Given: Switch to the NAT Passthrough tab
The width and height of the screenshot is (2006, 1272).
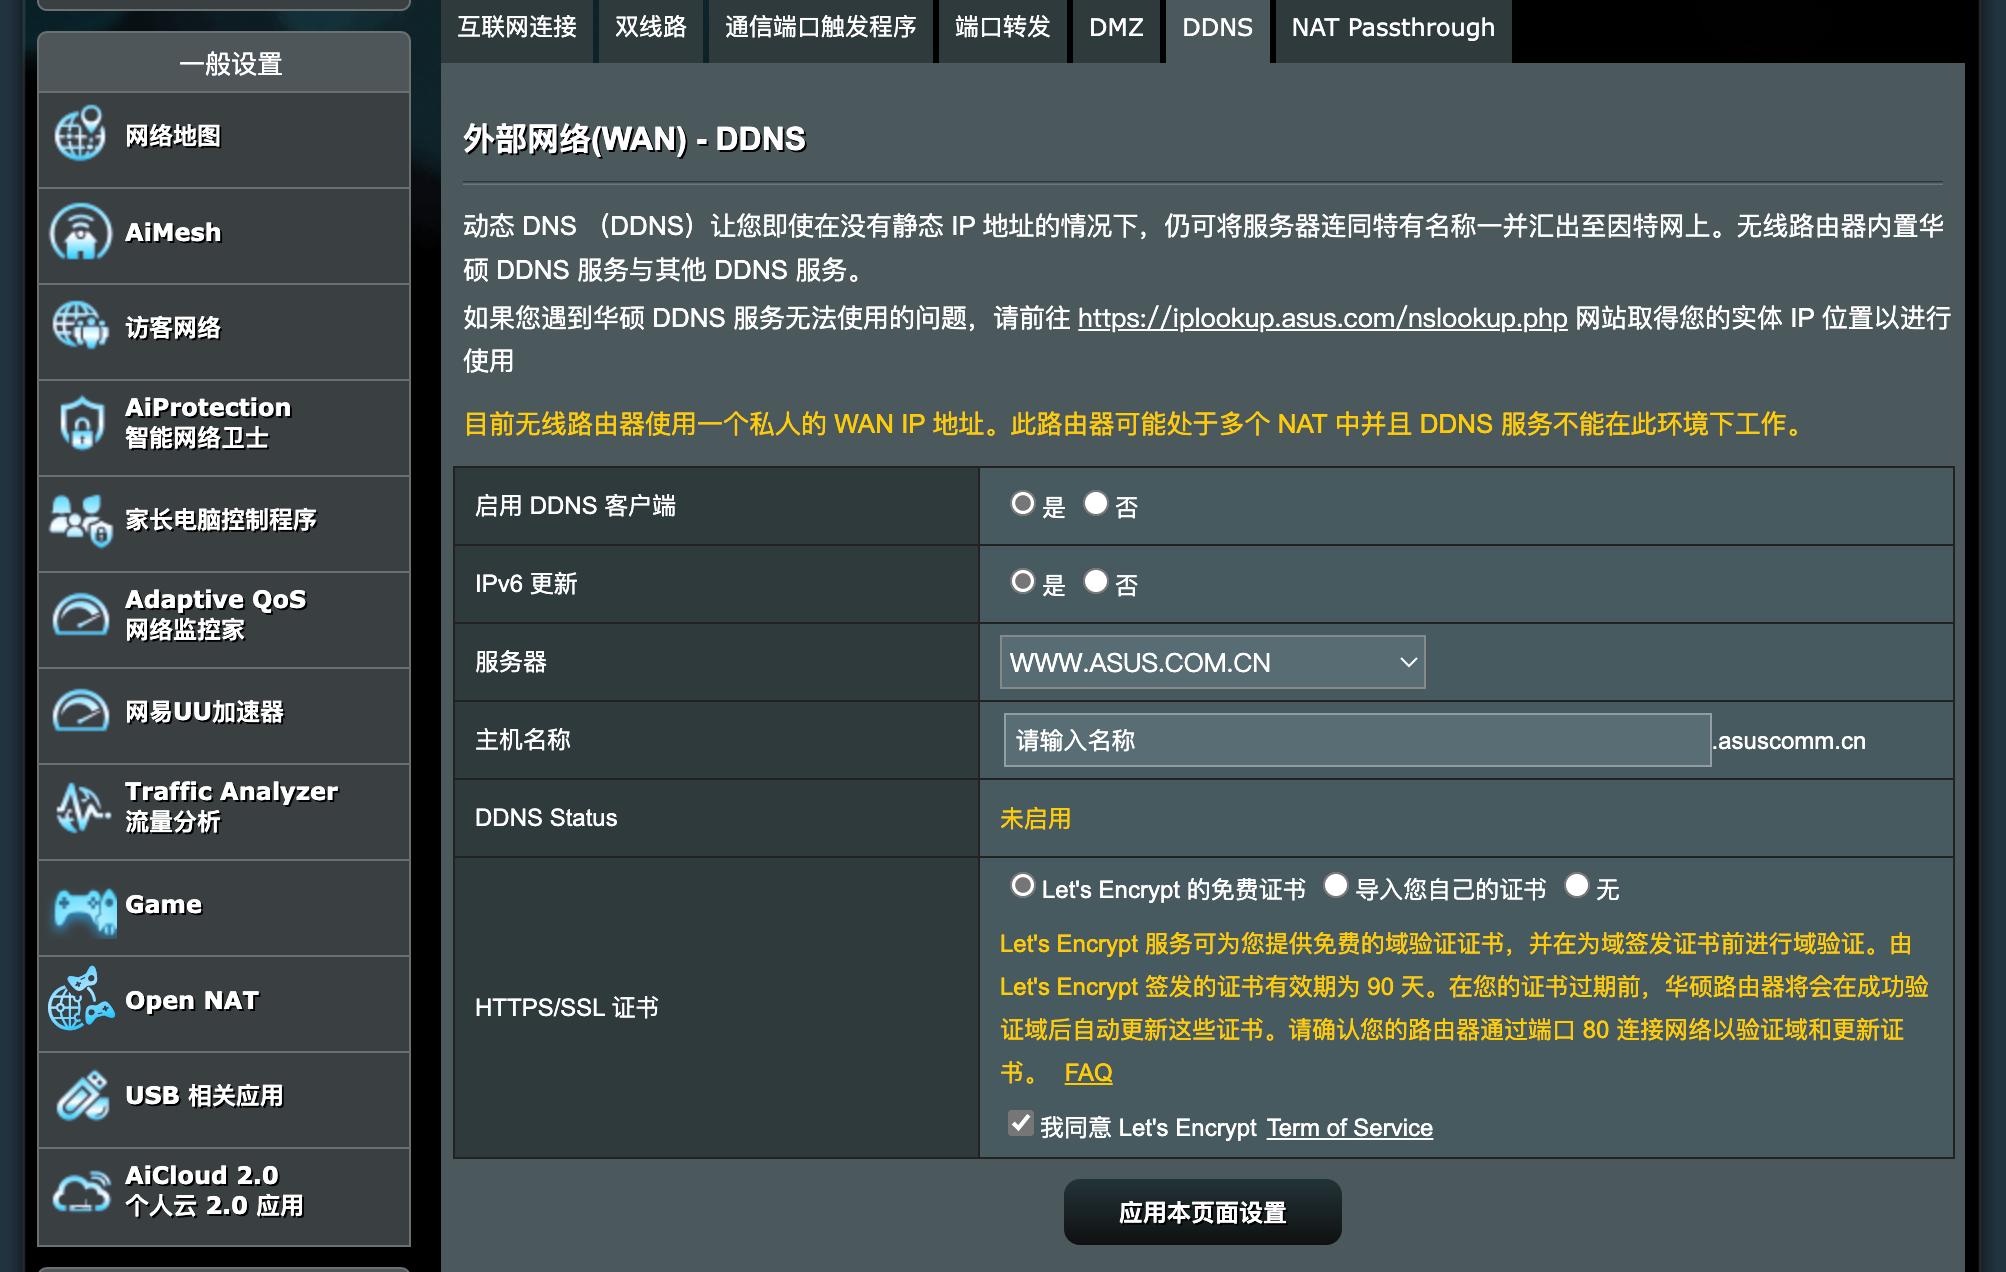Looking at the screenshot, I should tap(1392, 28).
